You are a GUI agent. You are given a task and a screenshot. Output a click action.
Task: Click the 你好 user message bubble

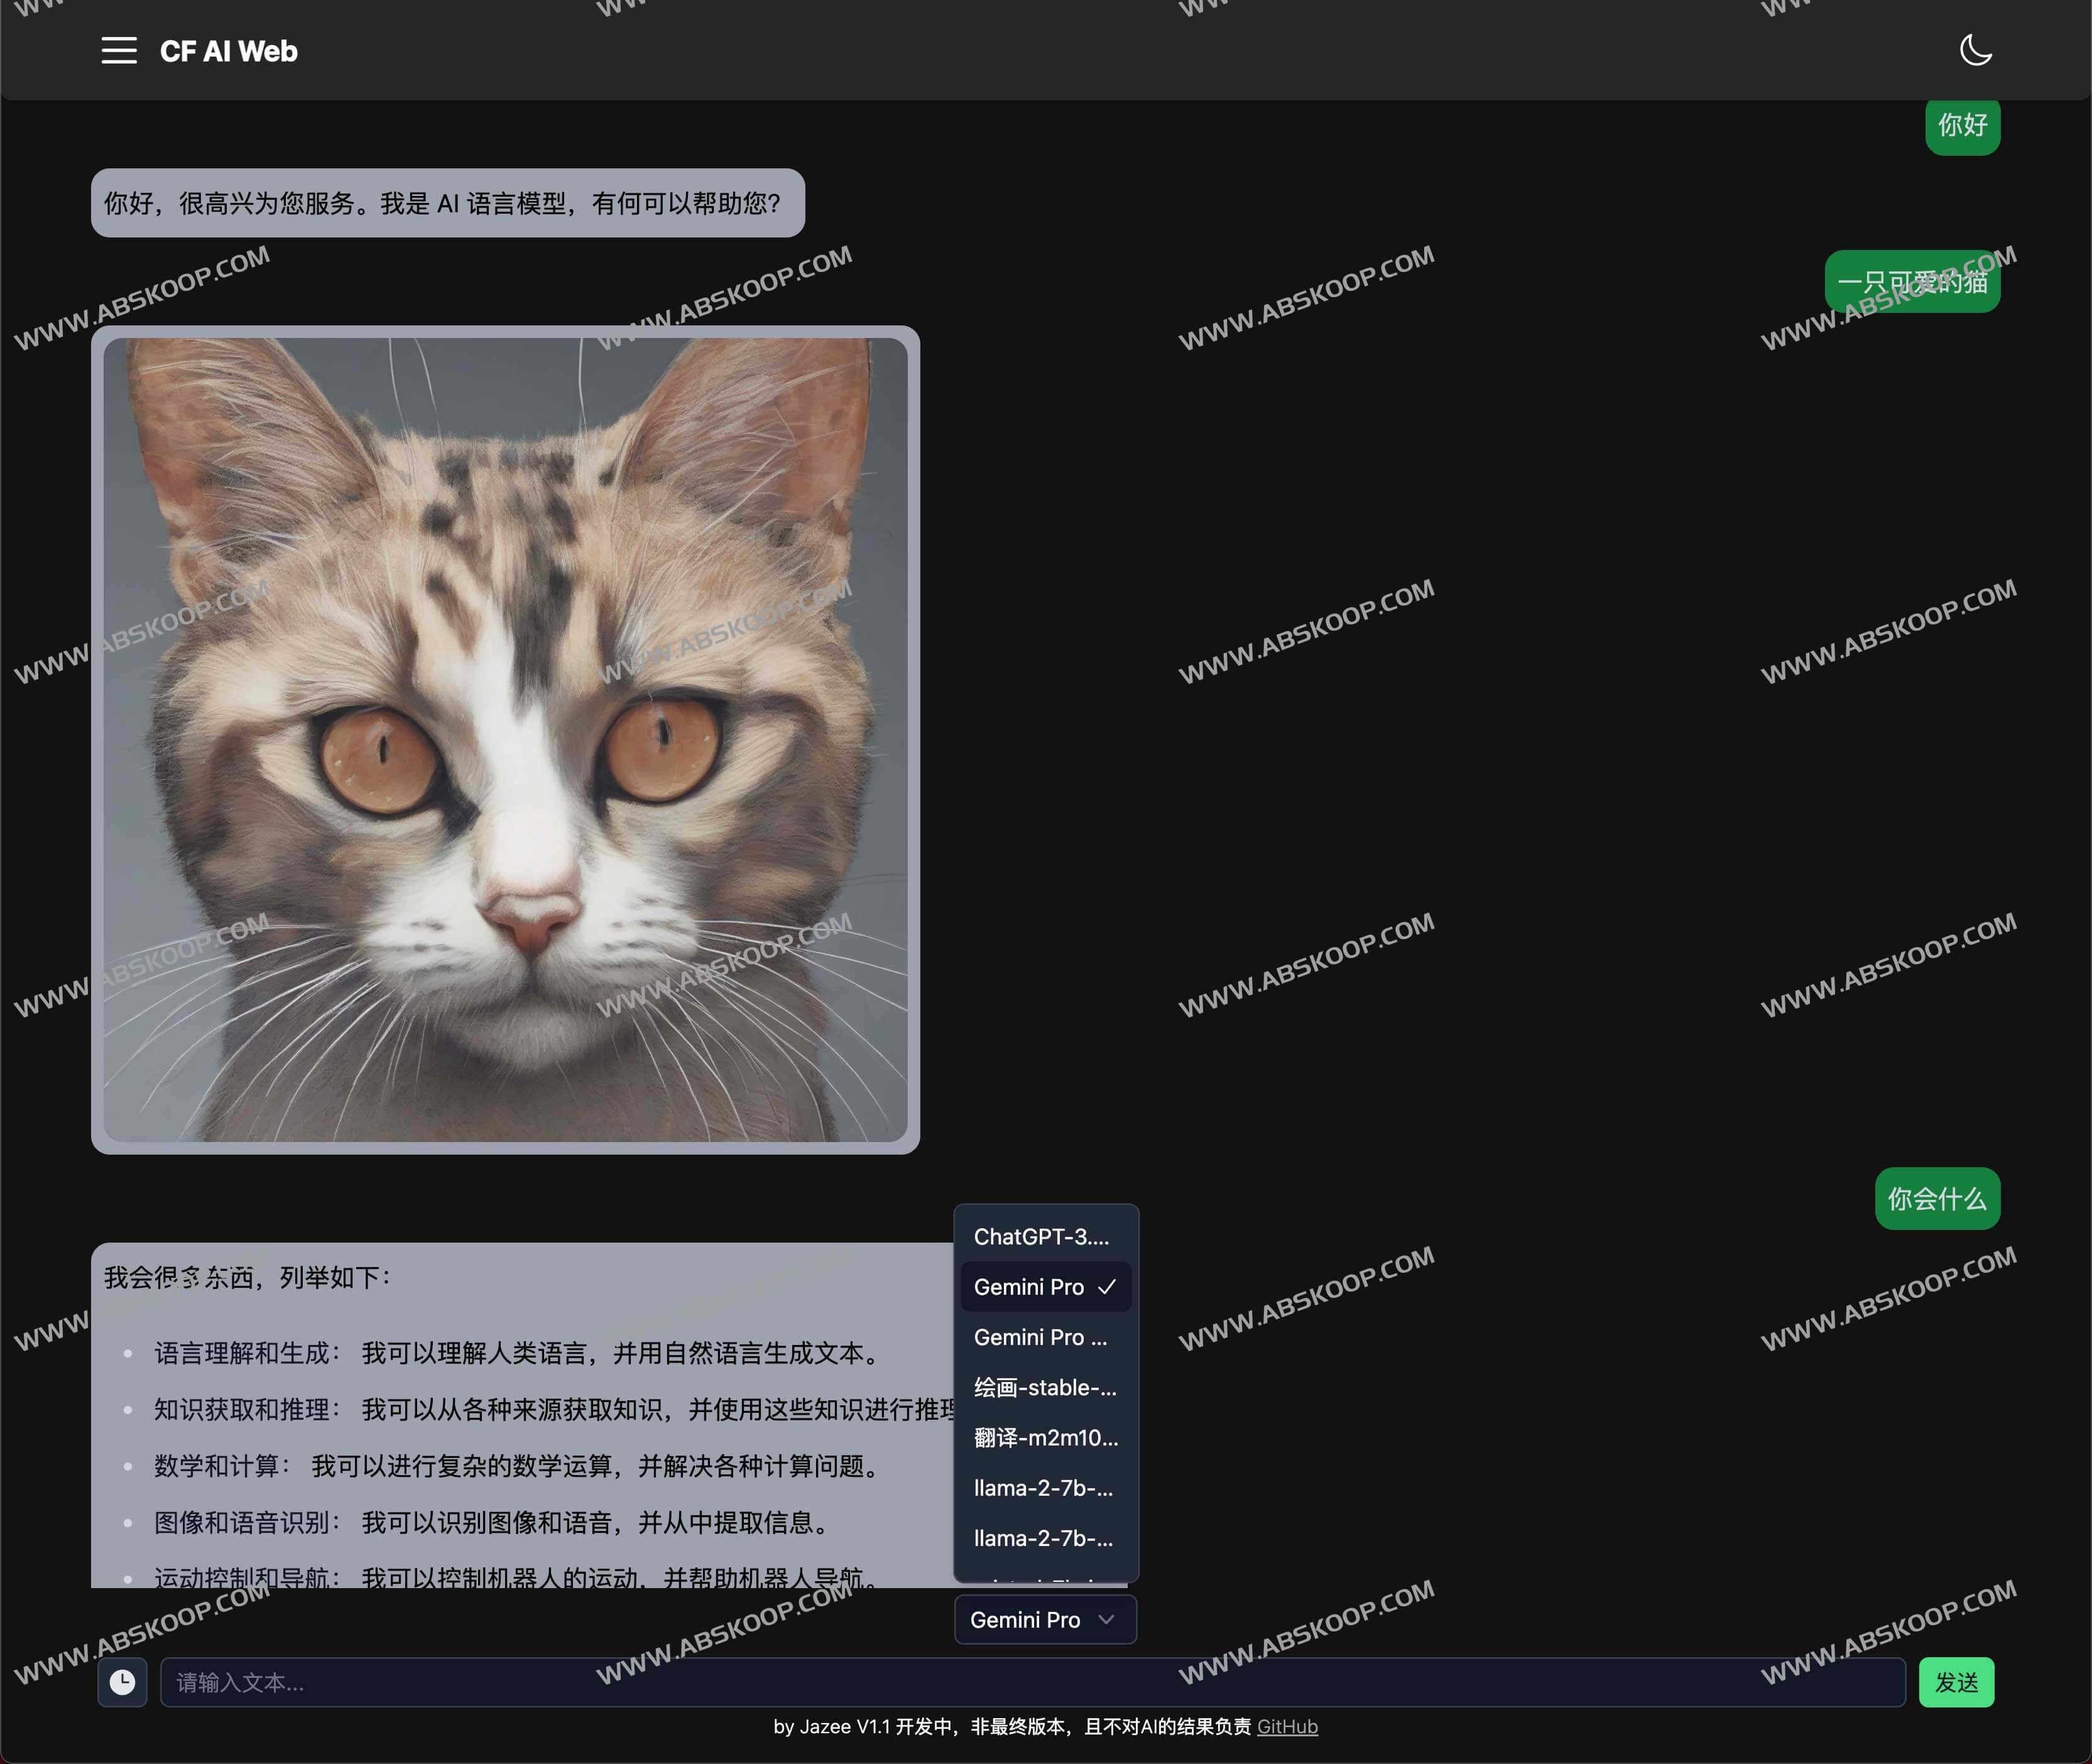point(1962,126)
